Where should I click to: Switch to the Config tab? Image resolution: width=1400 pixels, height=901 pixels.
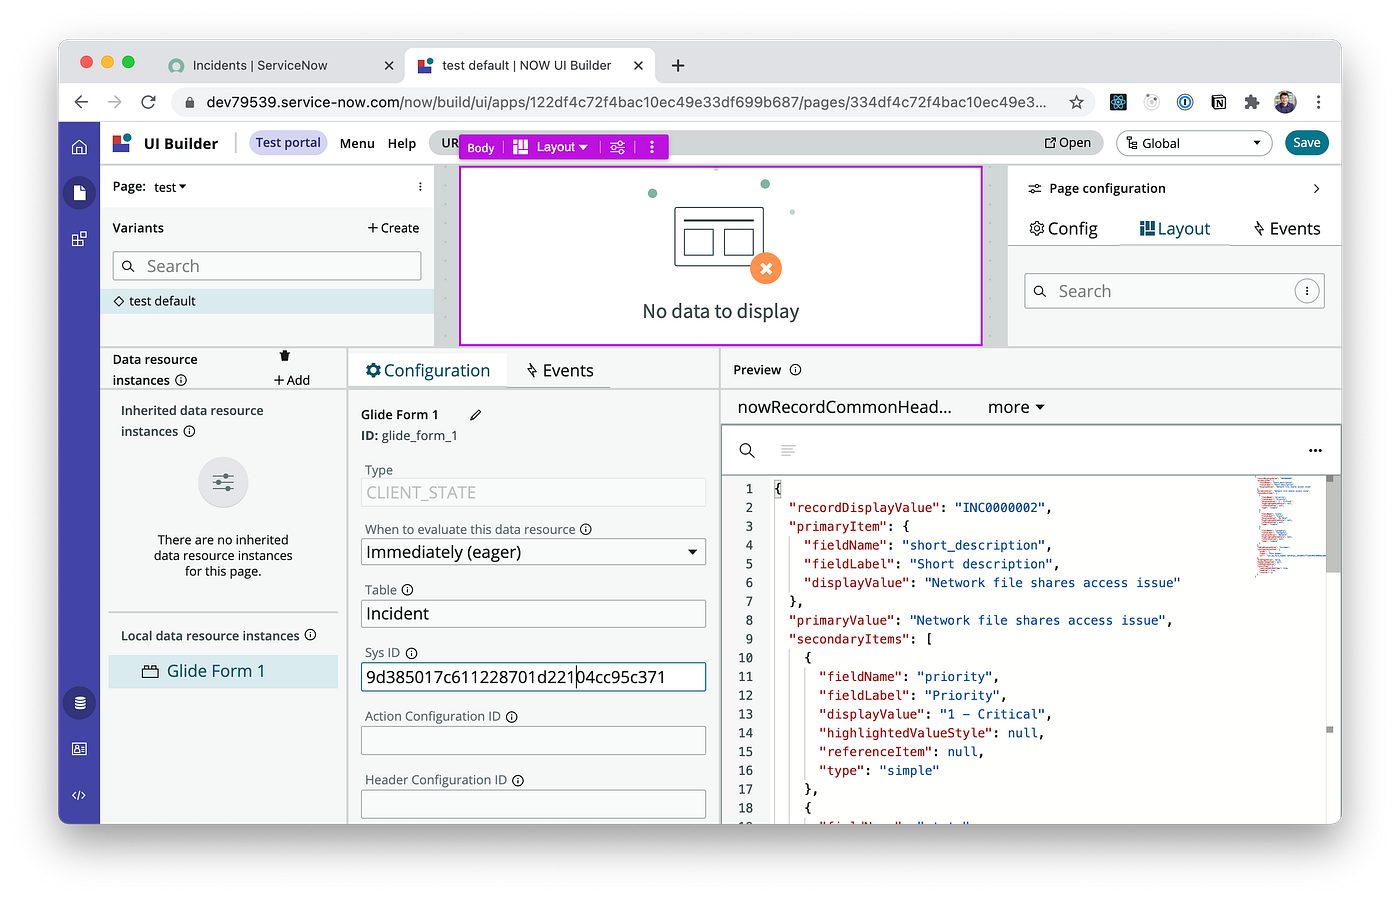point(1063,229)
